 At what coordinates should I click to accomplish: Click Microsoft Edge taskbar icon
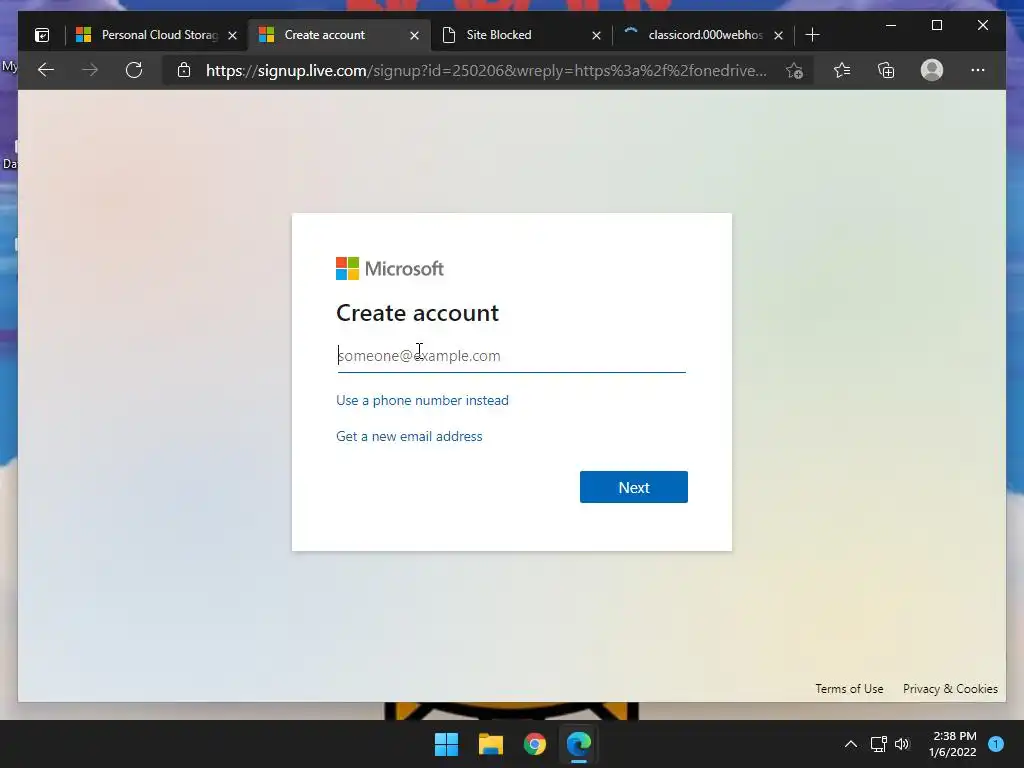[579, 744]
